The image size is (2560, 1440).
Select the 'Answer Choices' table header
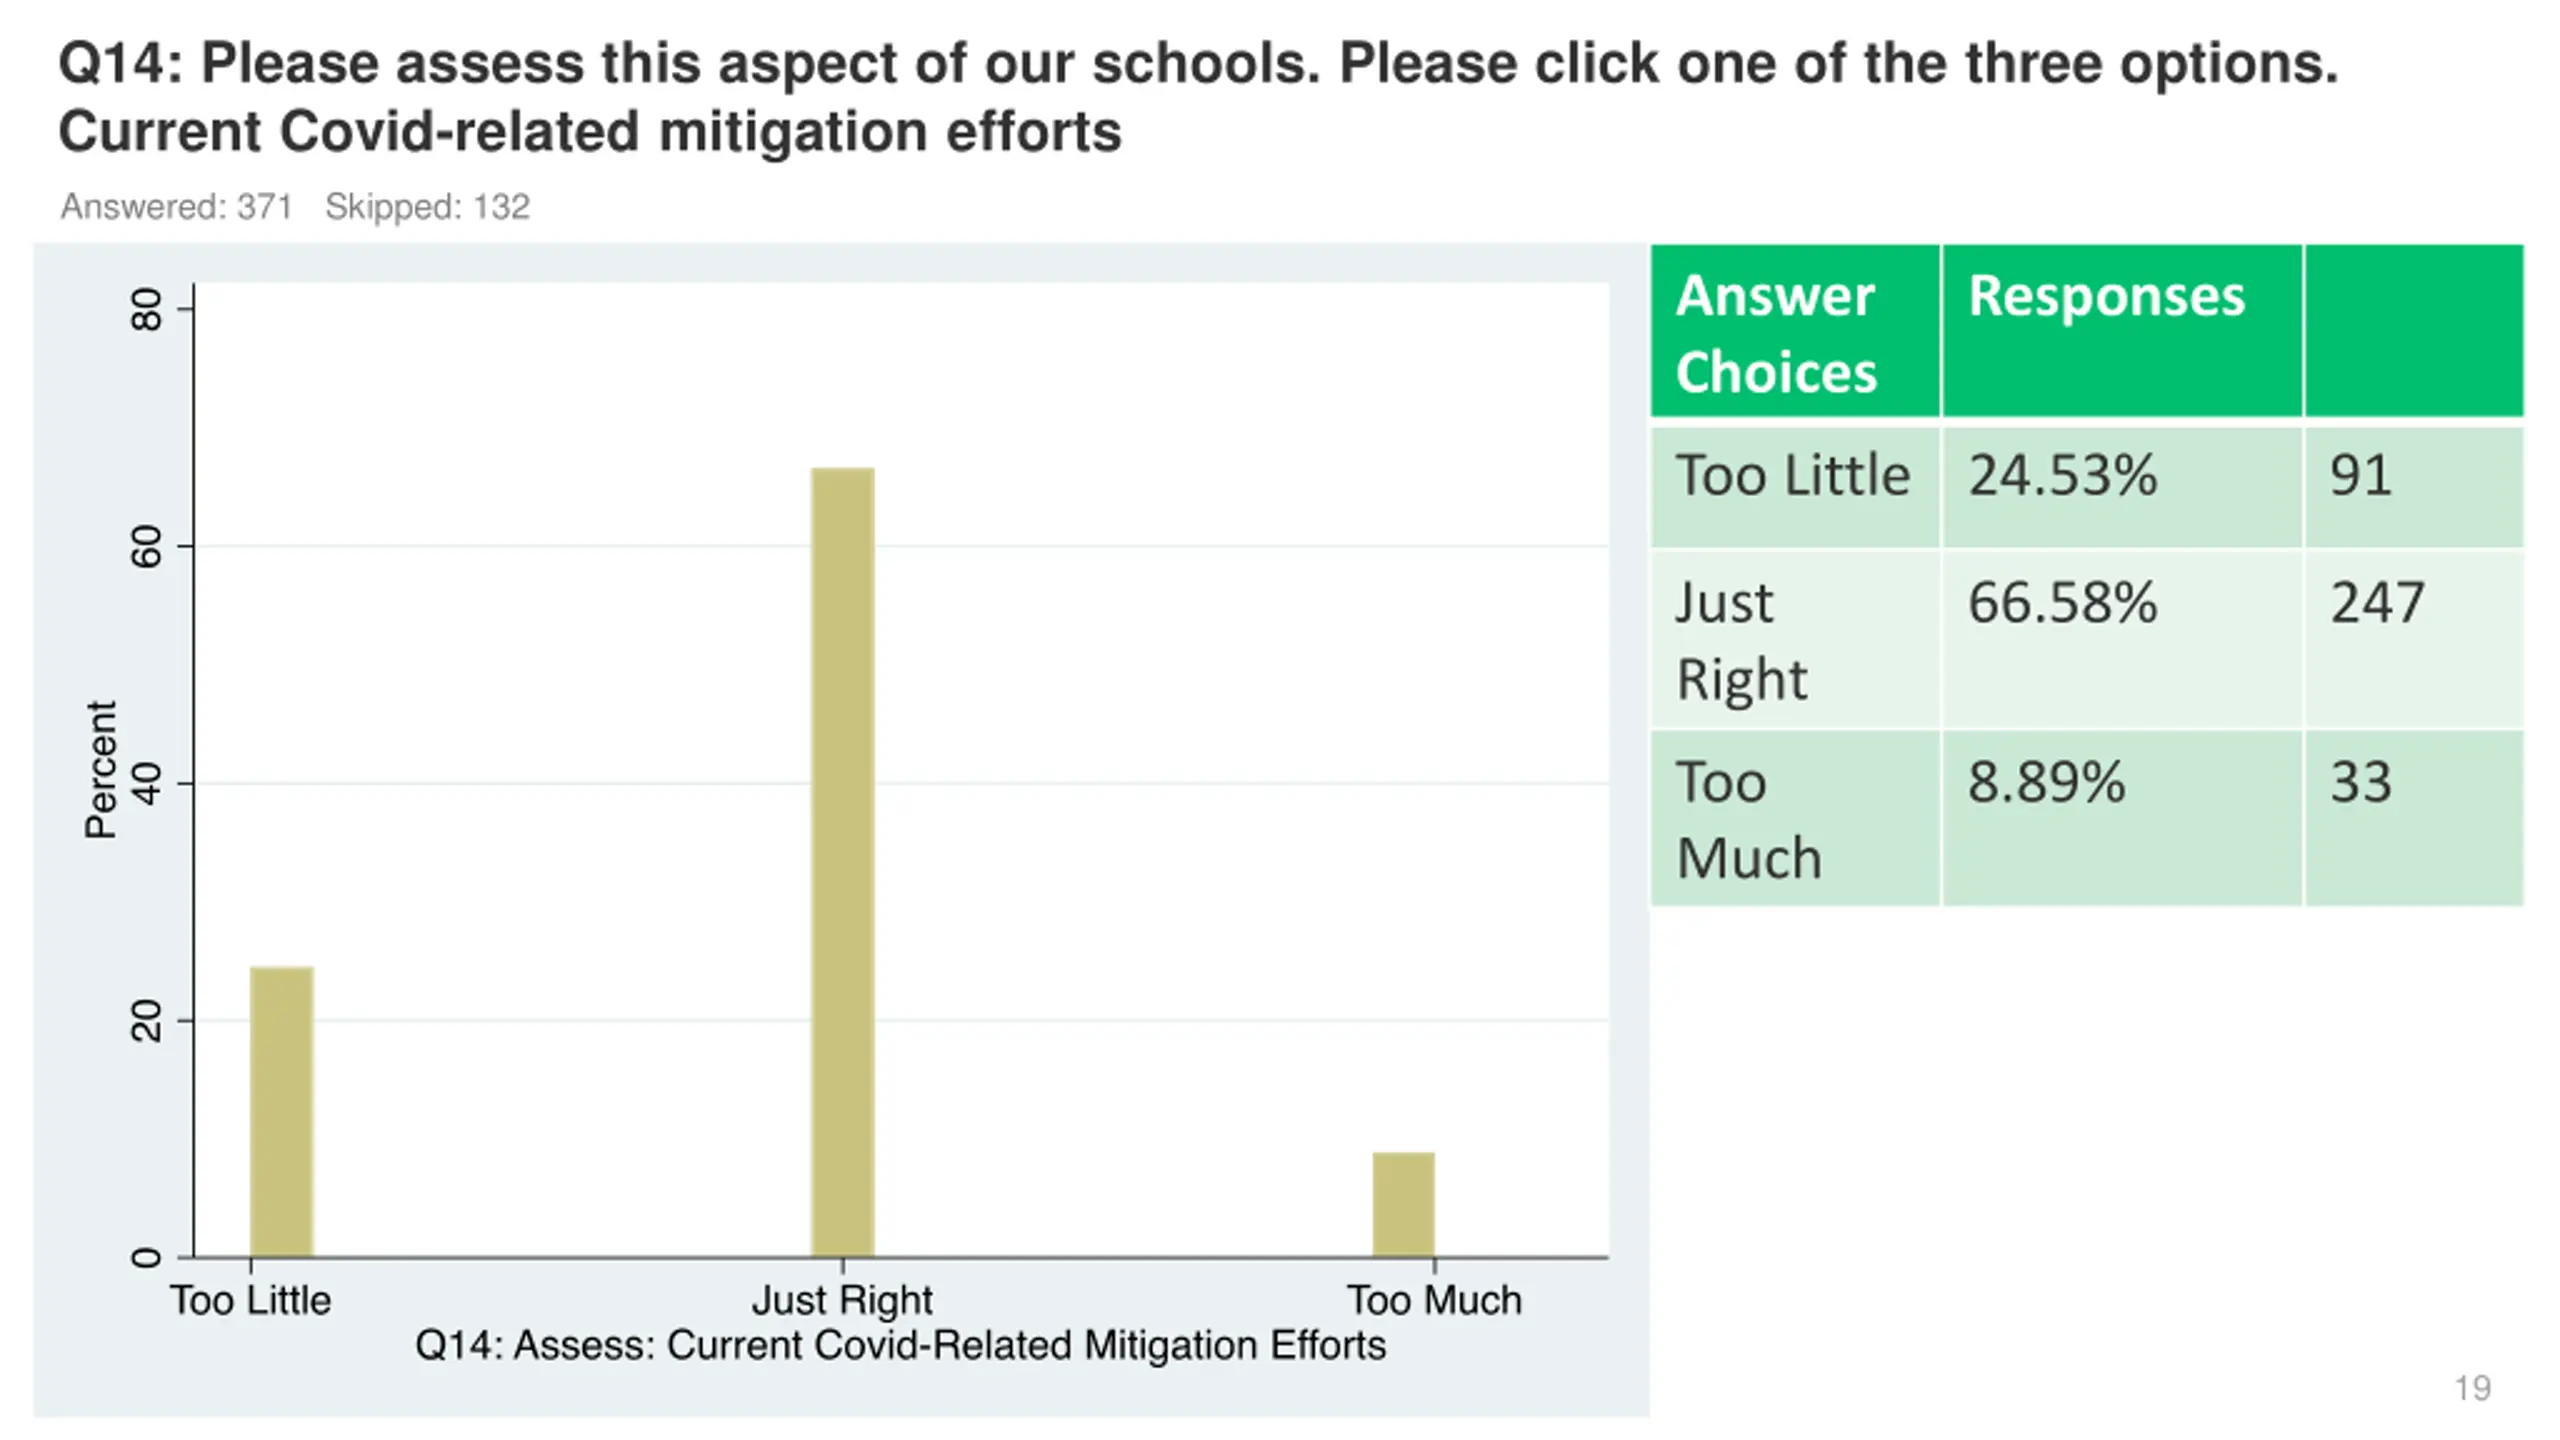pos(1795,331)
